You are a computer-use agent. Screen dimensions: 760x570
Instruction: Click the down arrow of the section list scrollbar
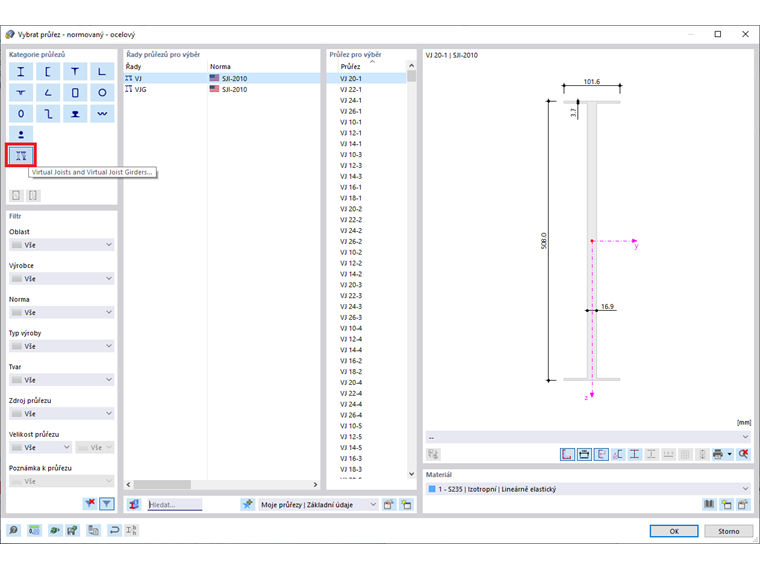click(x=412, y=474)
